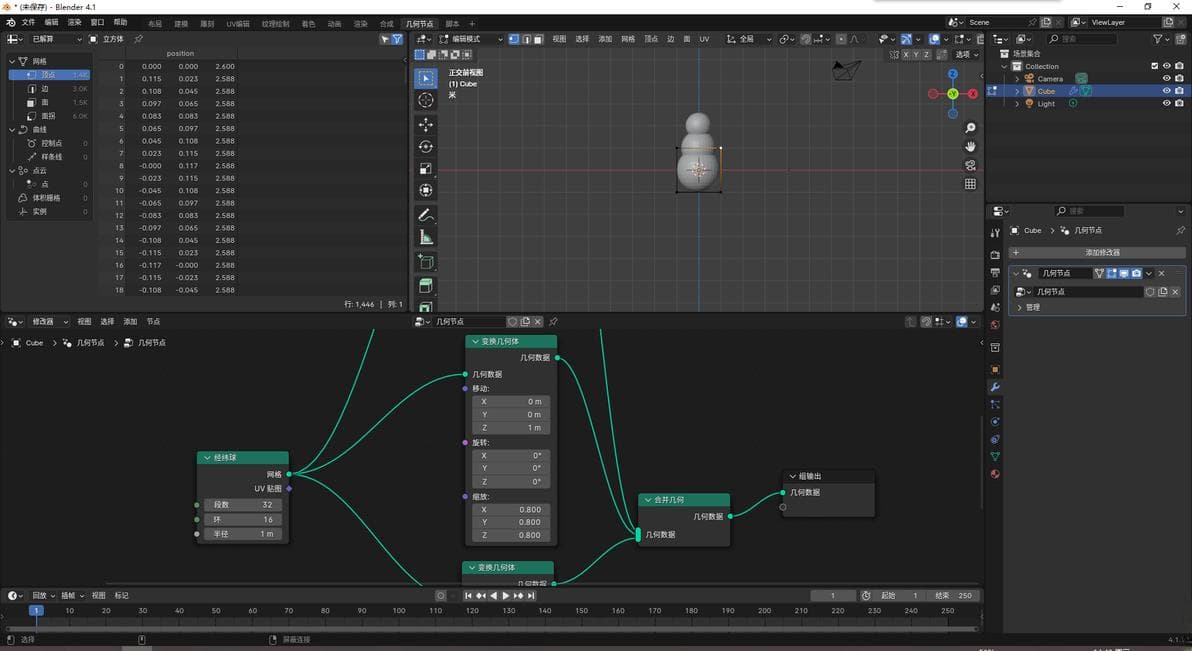Play the timeline animation
The width and height of the screenshot is (1192, 651).
[506, 595]
